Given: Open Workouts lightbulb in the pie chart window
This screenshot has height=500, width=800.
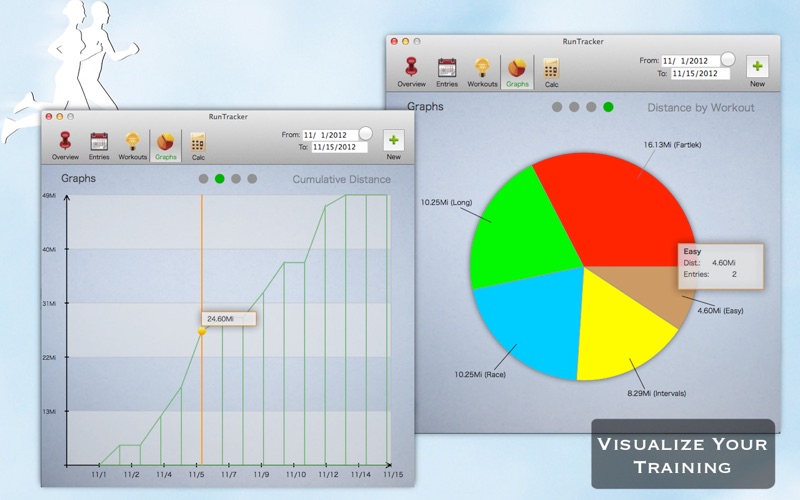Looking at the screenshot, I should (482, 72).
